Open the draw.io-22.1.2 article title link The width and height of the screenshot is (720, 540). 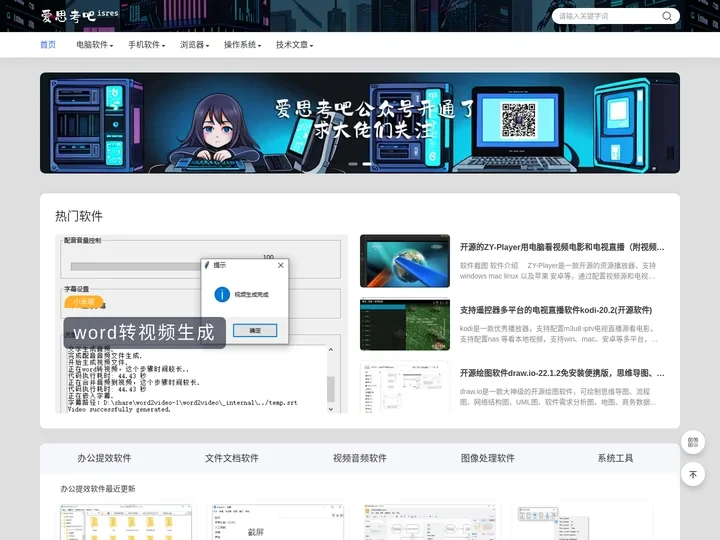pyautogui.click(x=562, y=373)
